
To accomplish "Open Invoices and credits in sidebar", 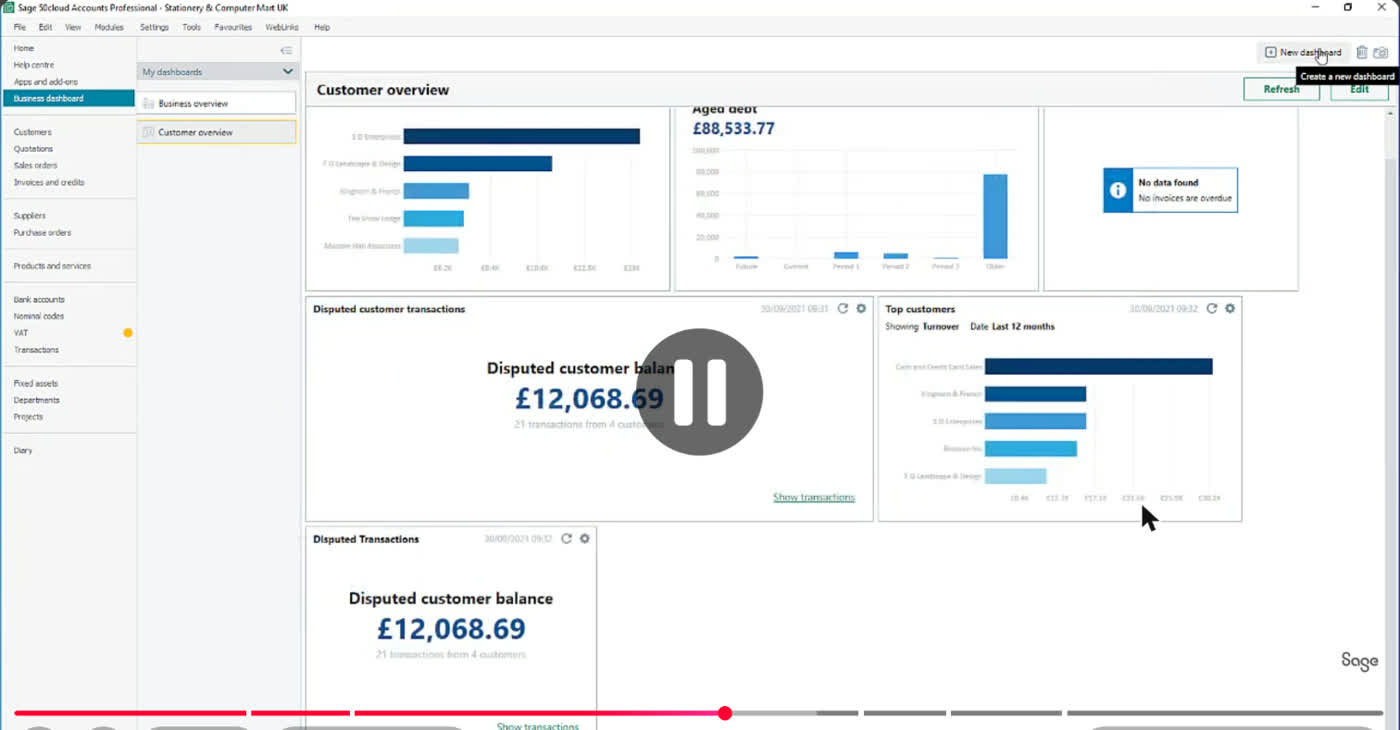I will coord(49,182).
